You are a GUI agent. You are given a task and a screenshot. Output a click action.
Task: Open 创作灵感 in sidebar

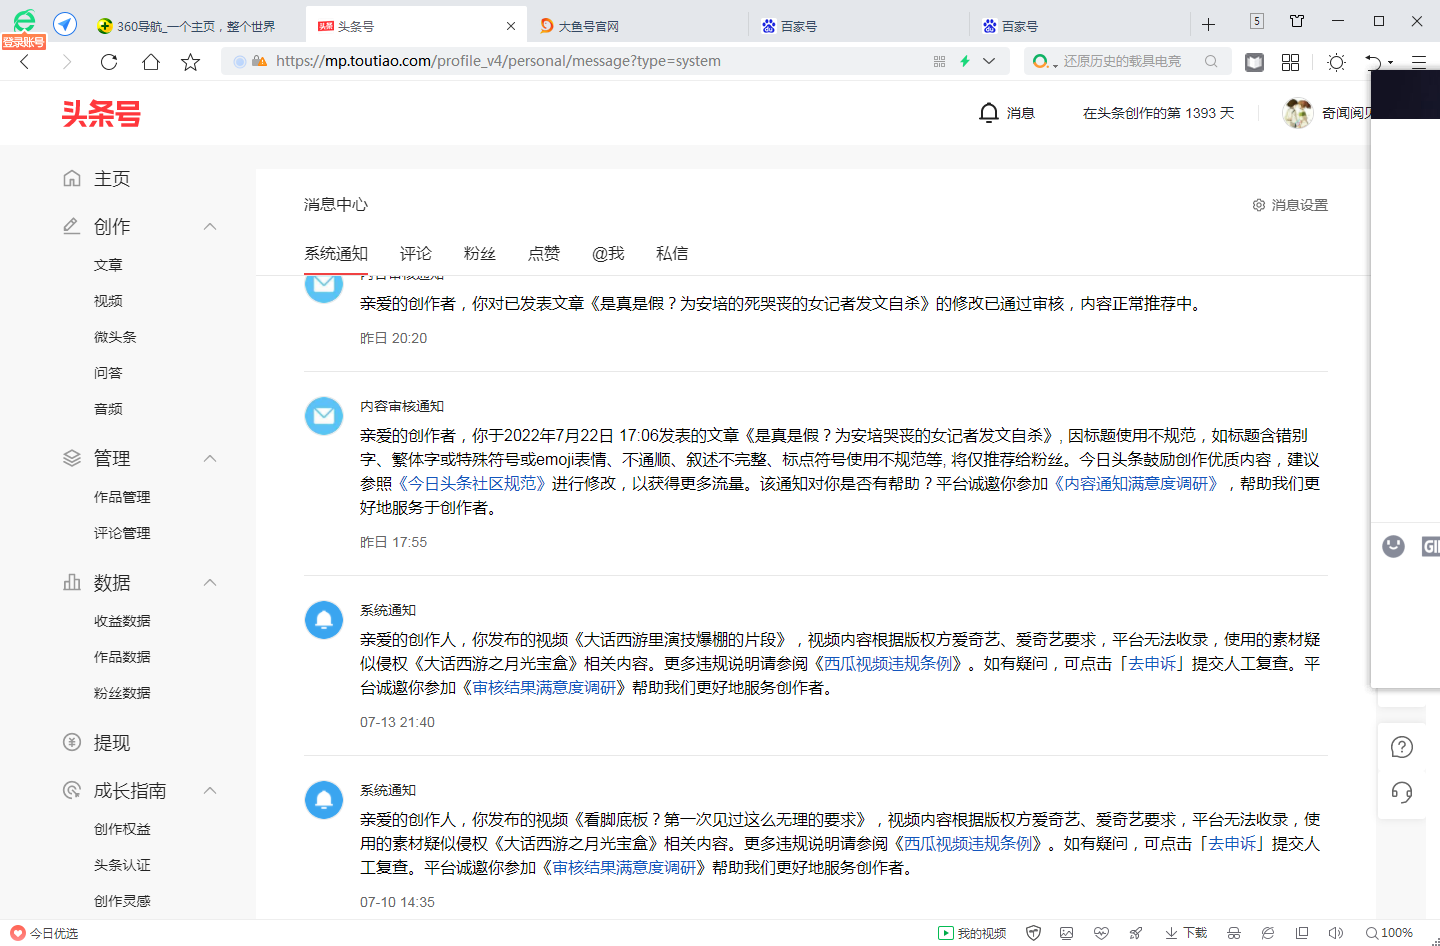coord(122,901)
